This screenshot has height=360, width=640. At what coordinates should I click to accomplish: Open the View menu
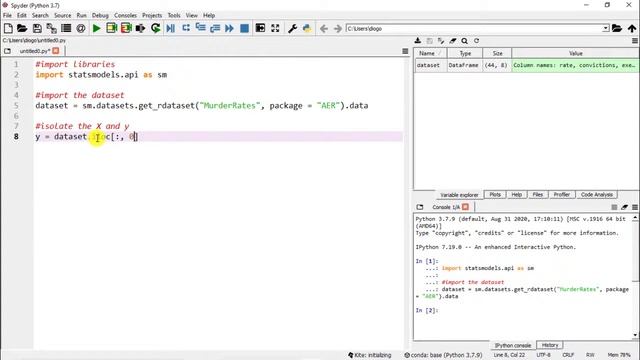point(191,15)
